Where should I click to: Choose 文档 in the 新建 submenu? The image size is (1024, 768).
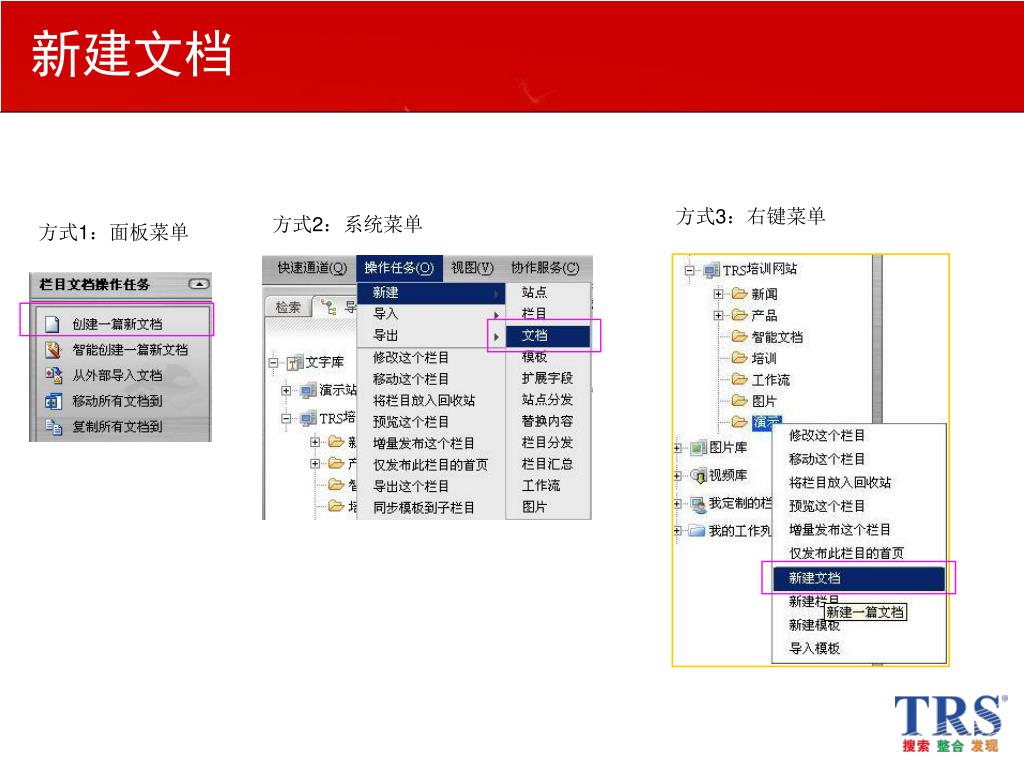(x=548, y=336)
